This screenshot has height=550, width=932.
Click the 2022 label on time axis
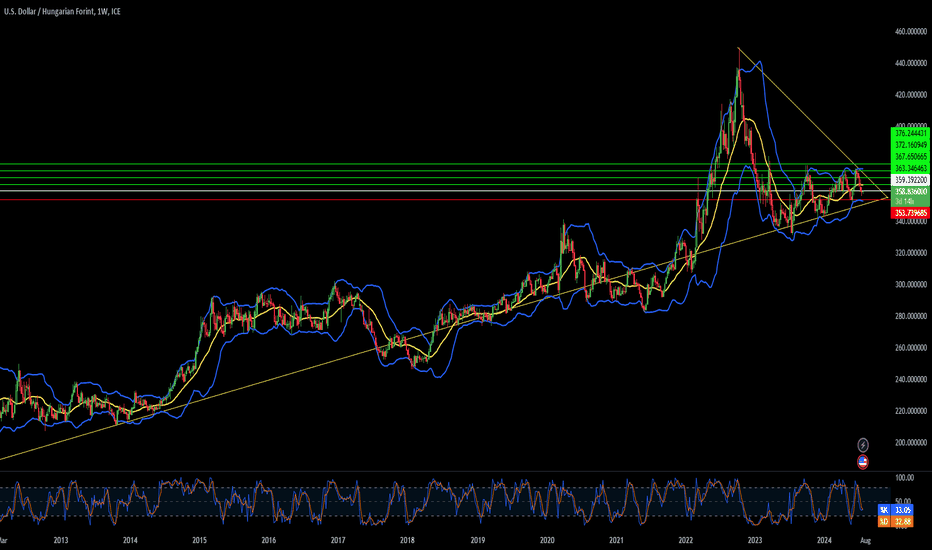(x=686, y=540)
